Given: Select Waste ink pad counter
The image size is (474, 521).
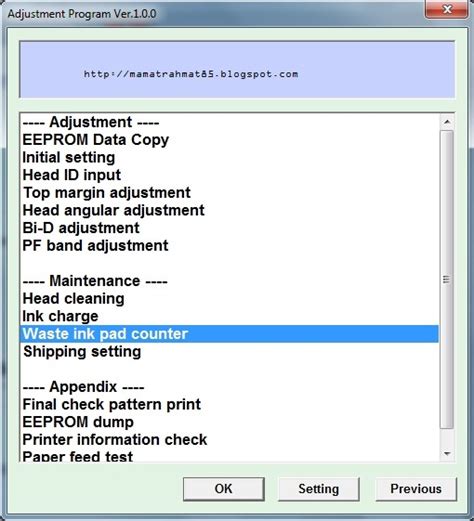Looking at the screenshot, I should 229,334.
